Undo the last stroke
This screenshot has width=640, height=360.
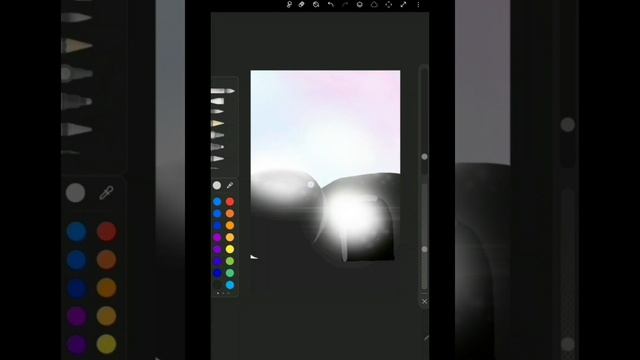(x=331, y=4)
